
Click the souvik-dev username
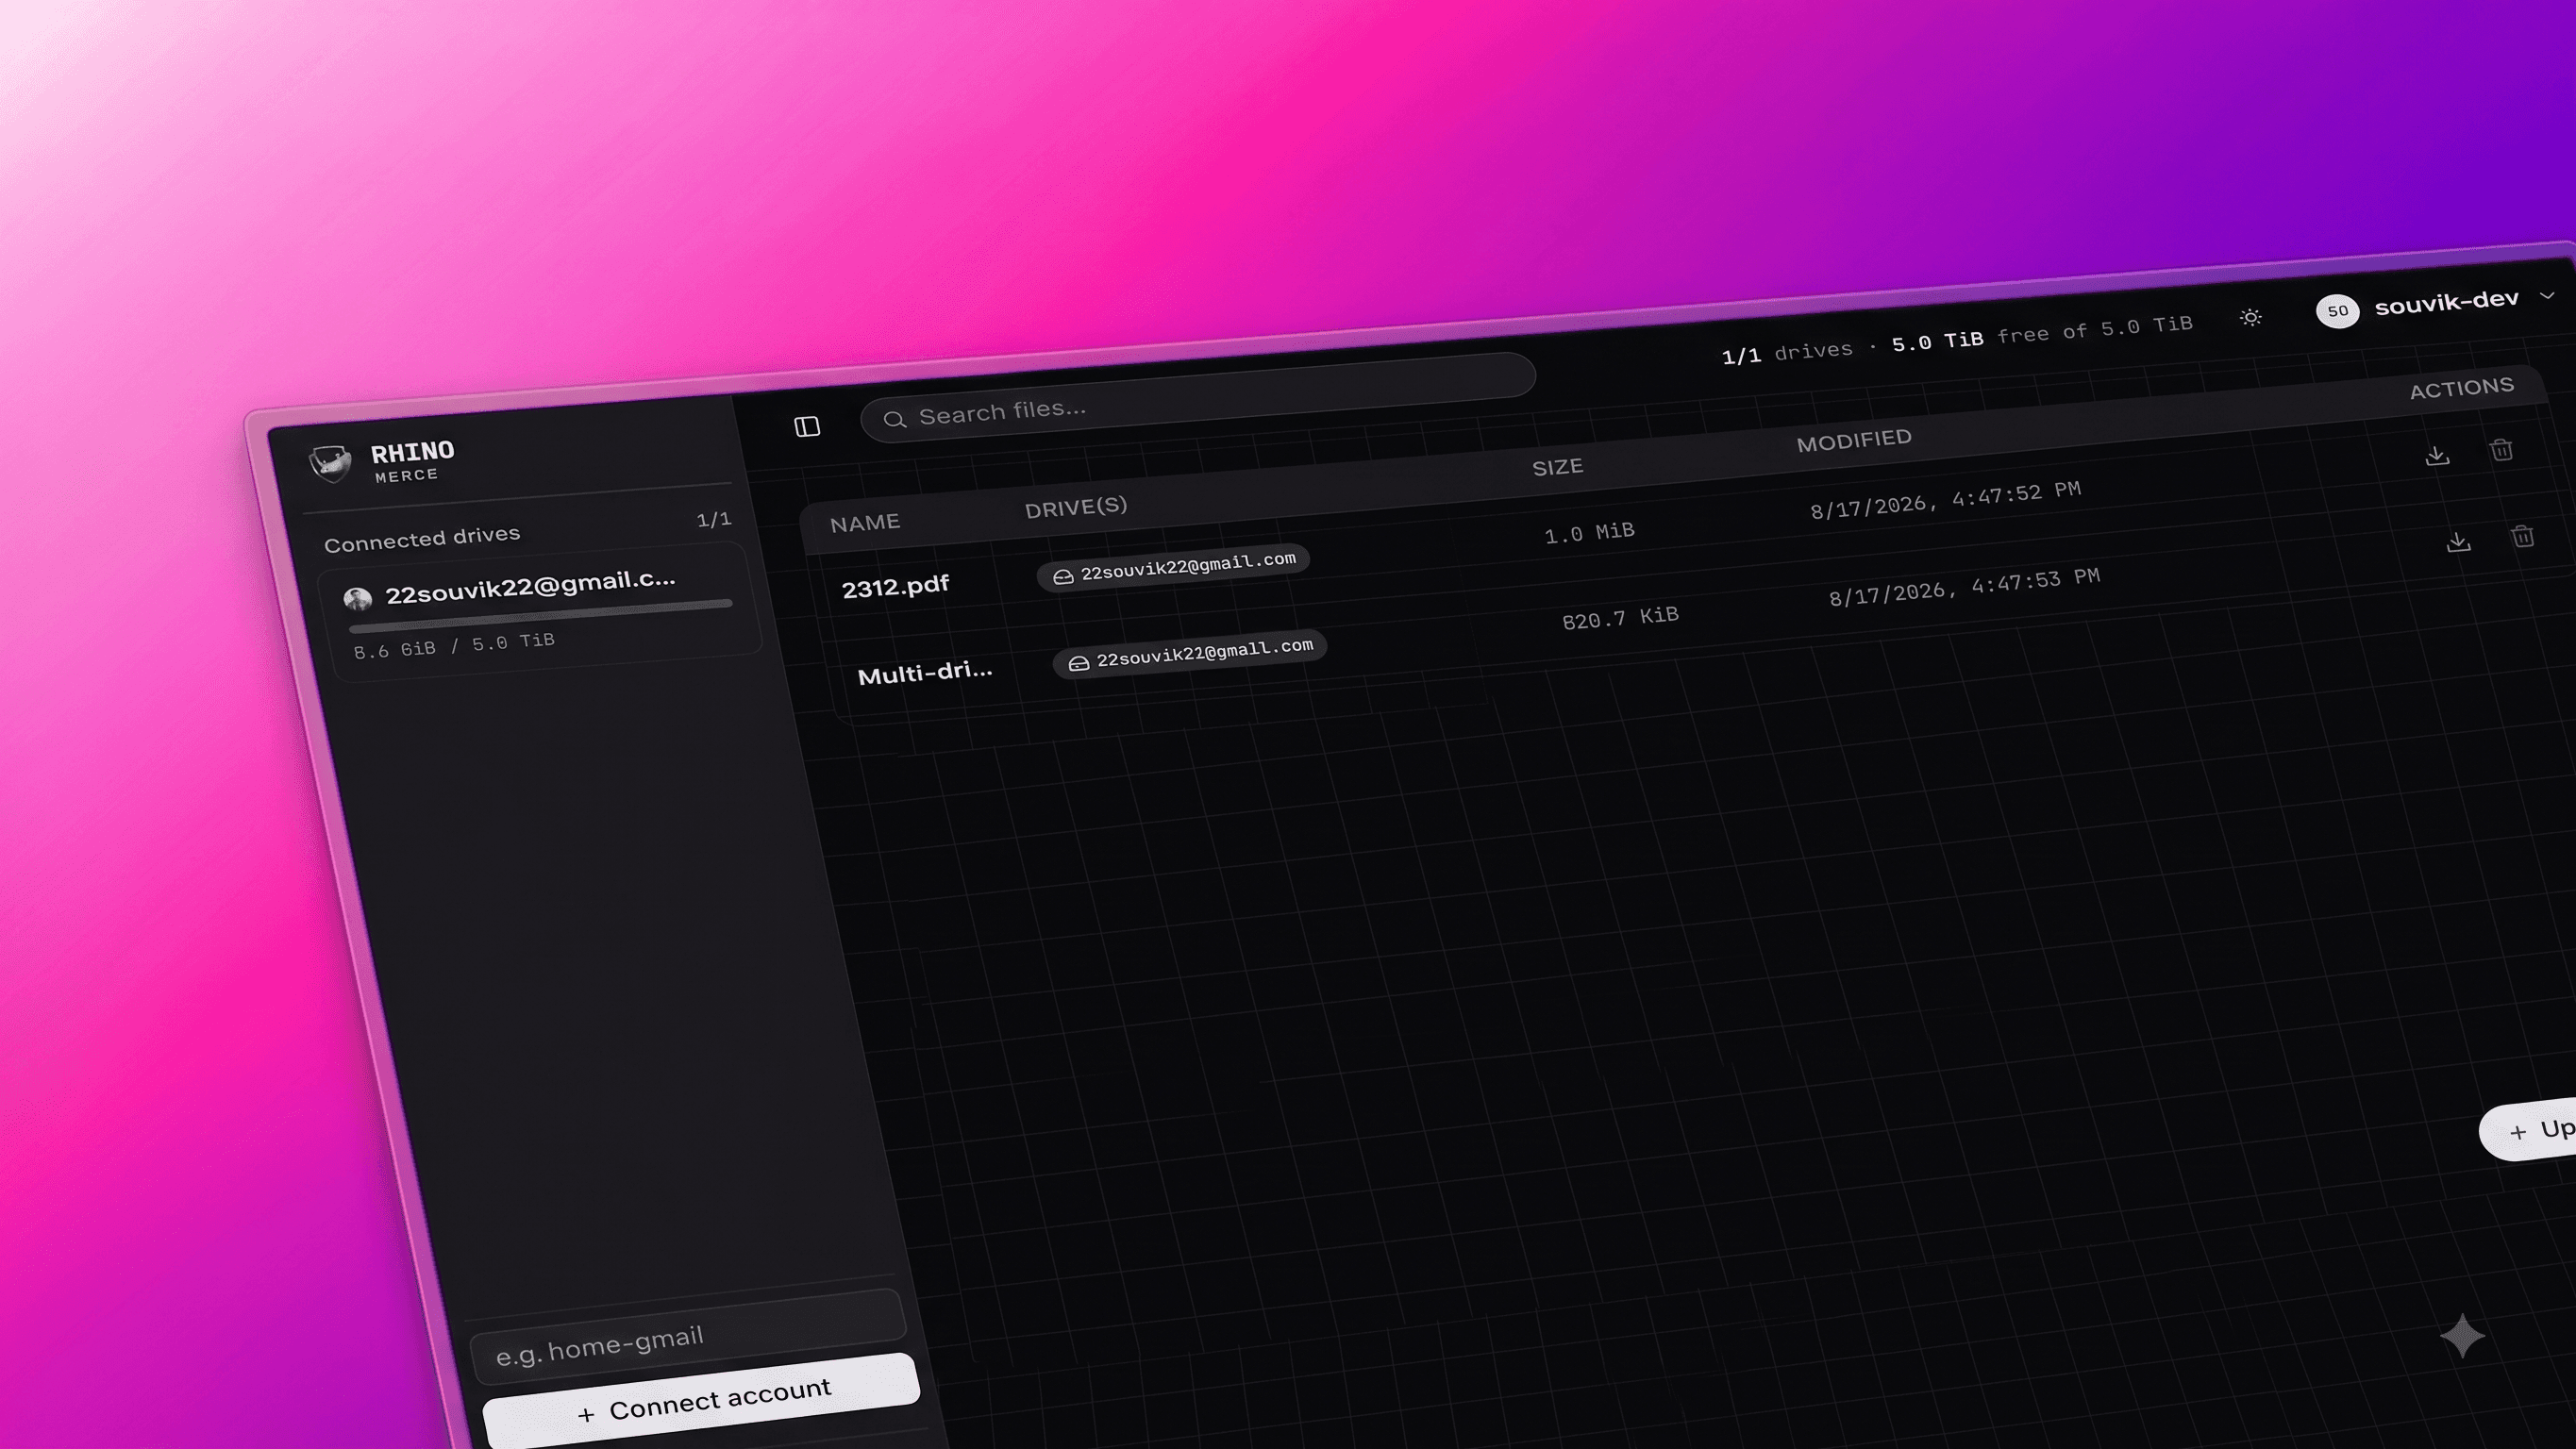coord(2446,301)
